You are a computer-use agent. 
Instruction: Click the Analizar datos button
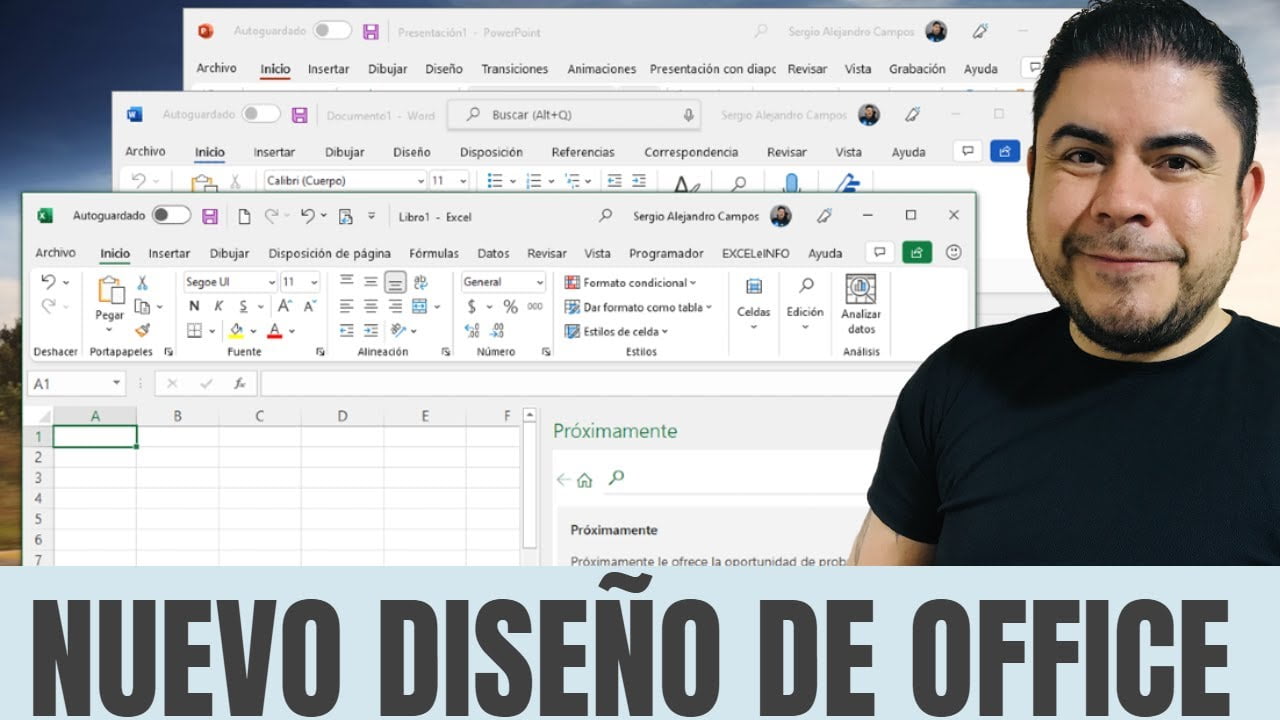861,306
